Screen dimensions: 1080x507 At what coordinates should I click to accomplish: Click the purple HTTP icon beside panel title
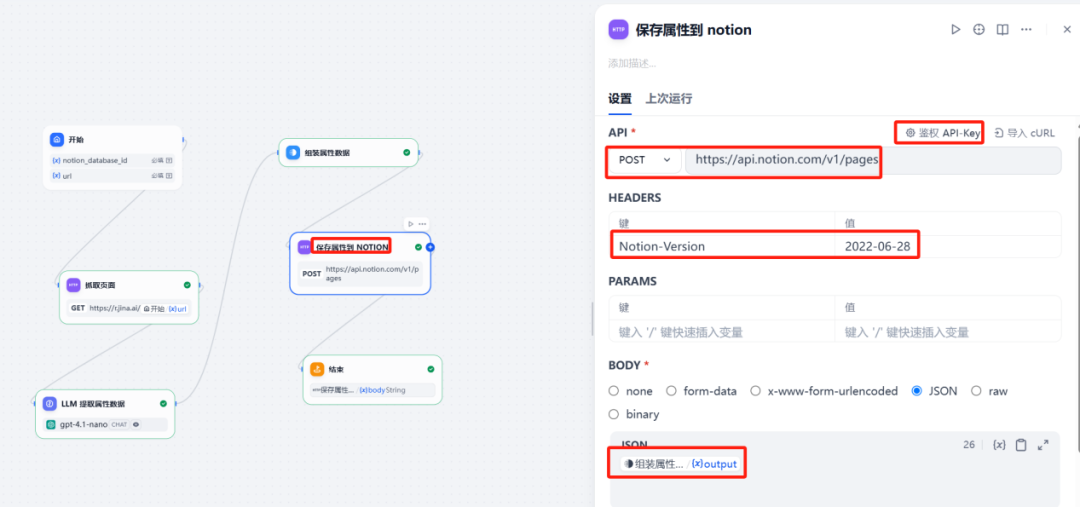(618, 30)
